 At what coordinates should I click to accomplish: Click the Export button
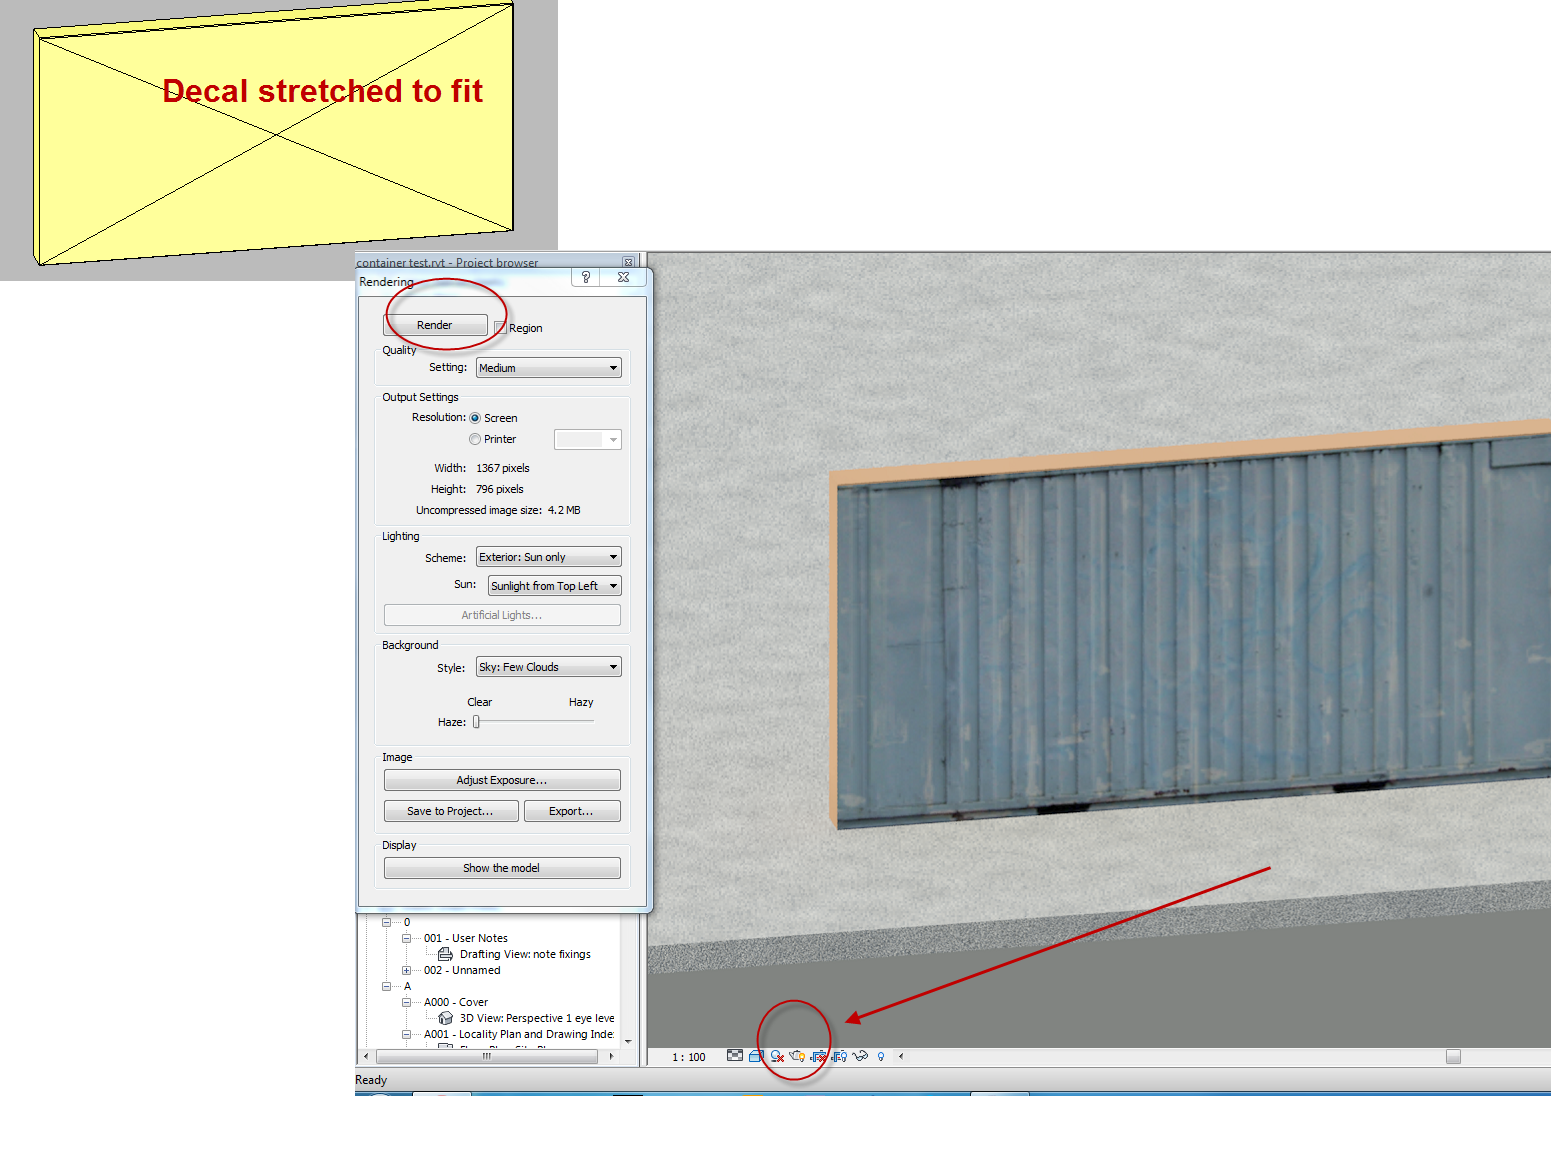pos(572,811)
